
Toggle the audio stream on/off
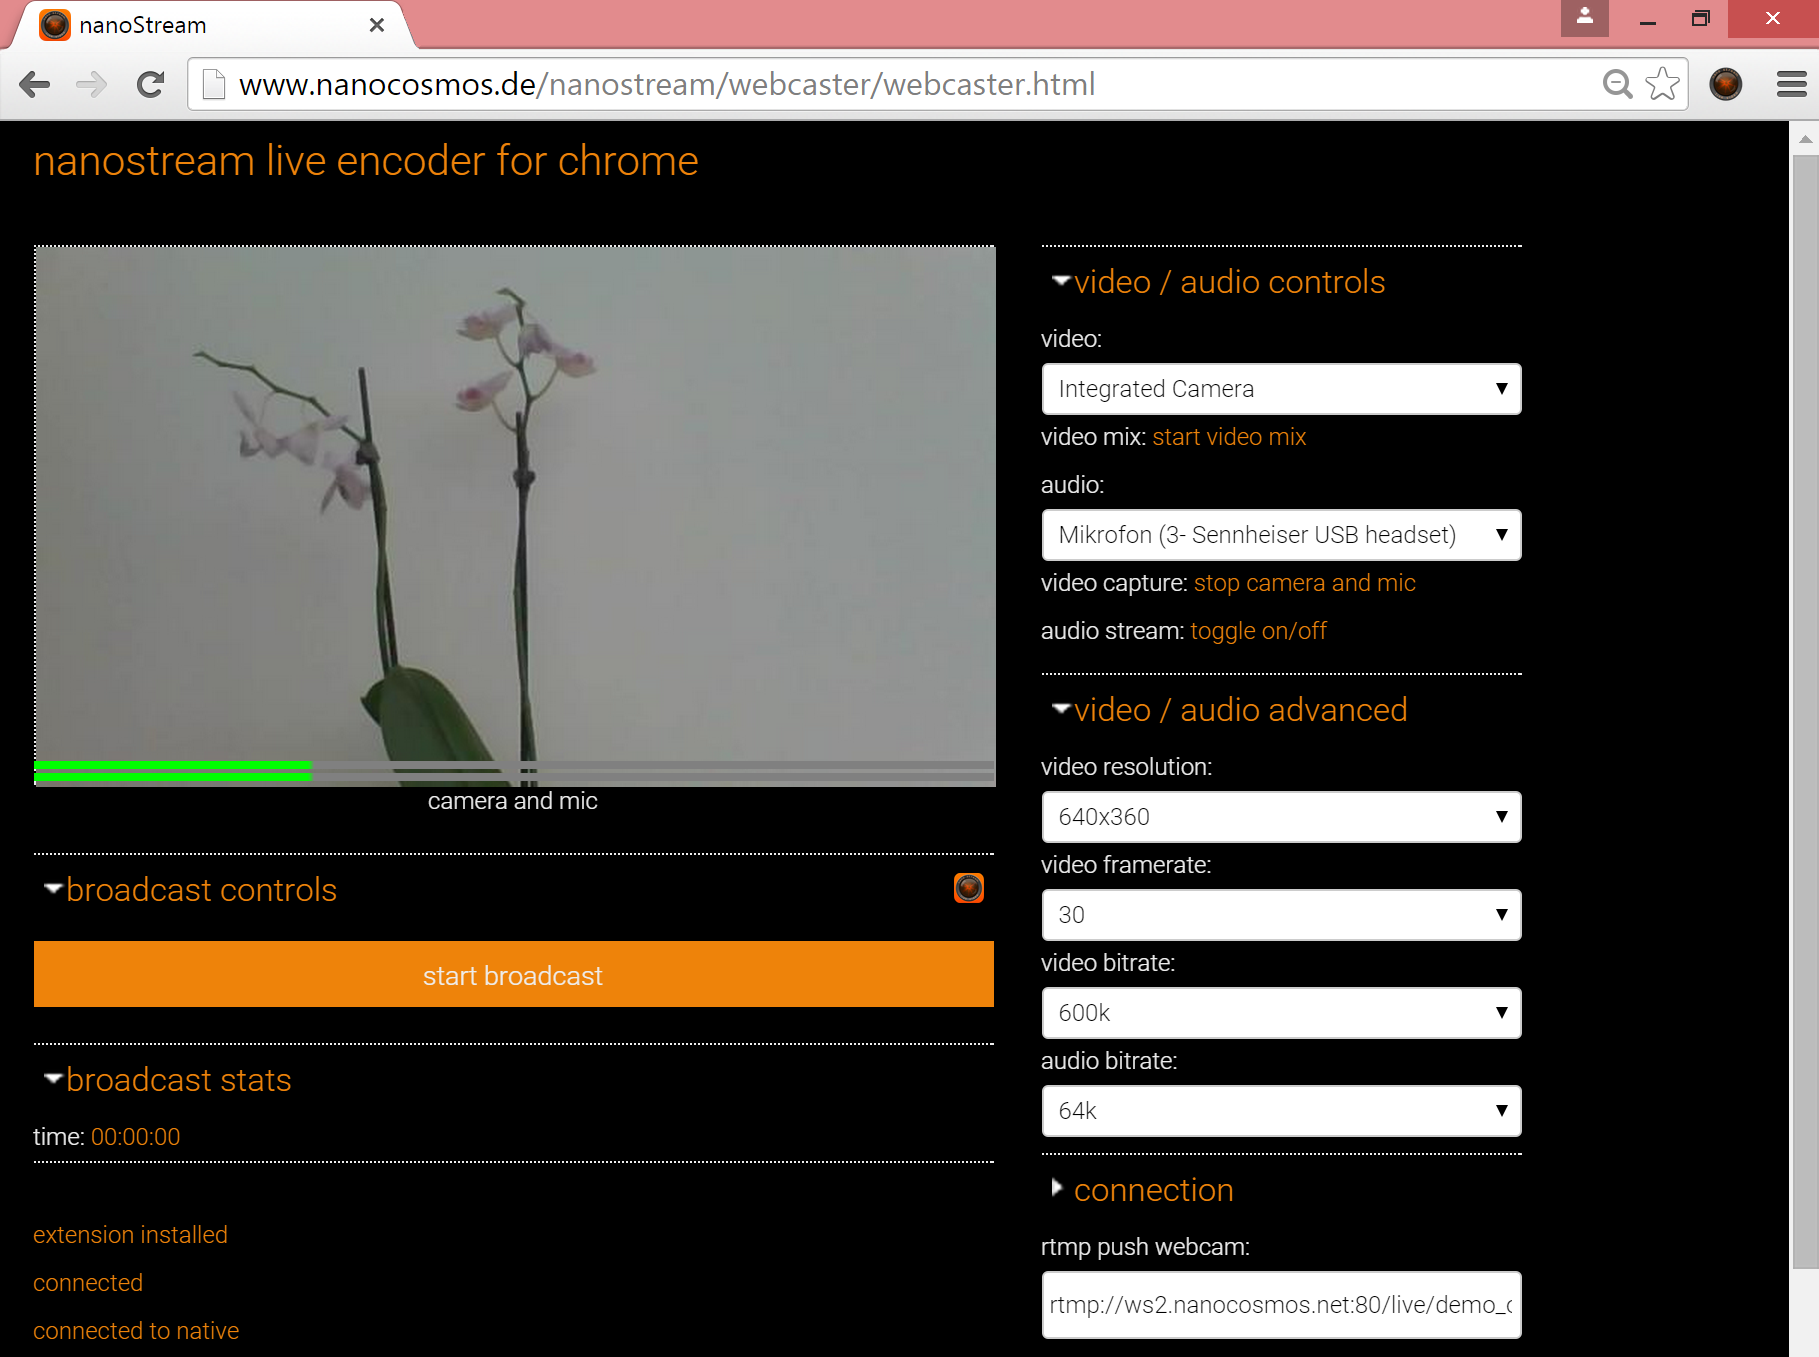[x=1258, y=631]
